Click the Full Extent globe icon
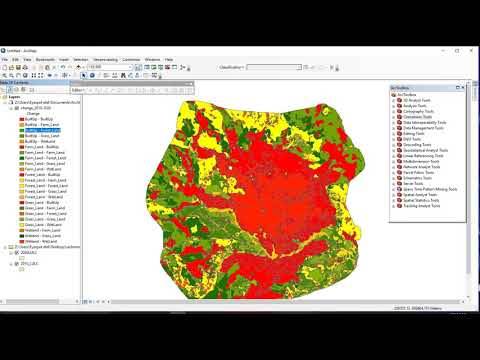 pyautogui.click(x=25, y=76)
